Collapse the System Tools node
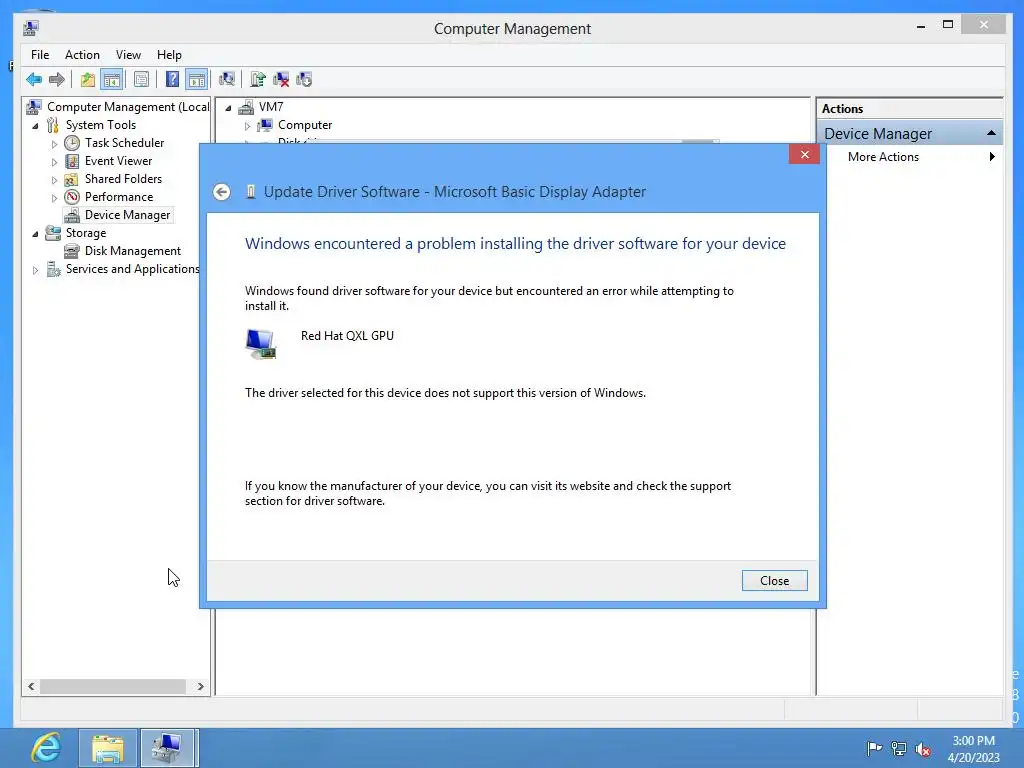 [x=35, y=125]
